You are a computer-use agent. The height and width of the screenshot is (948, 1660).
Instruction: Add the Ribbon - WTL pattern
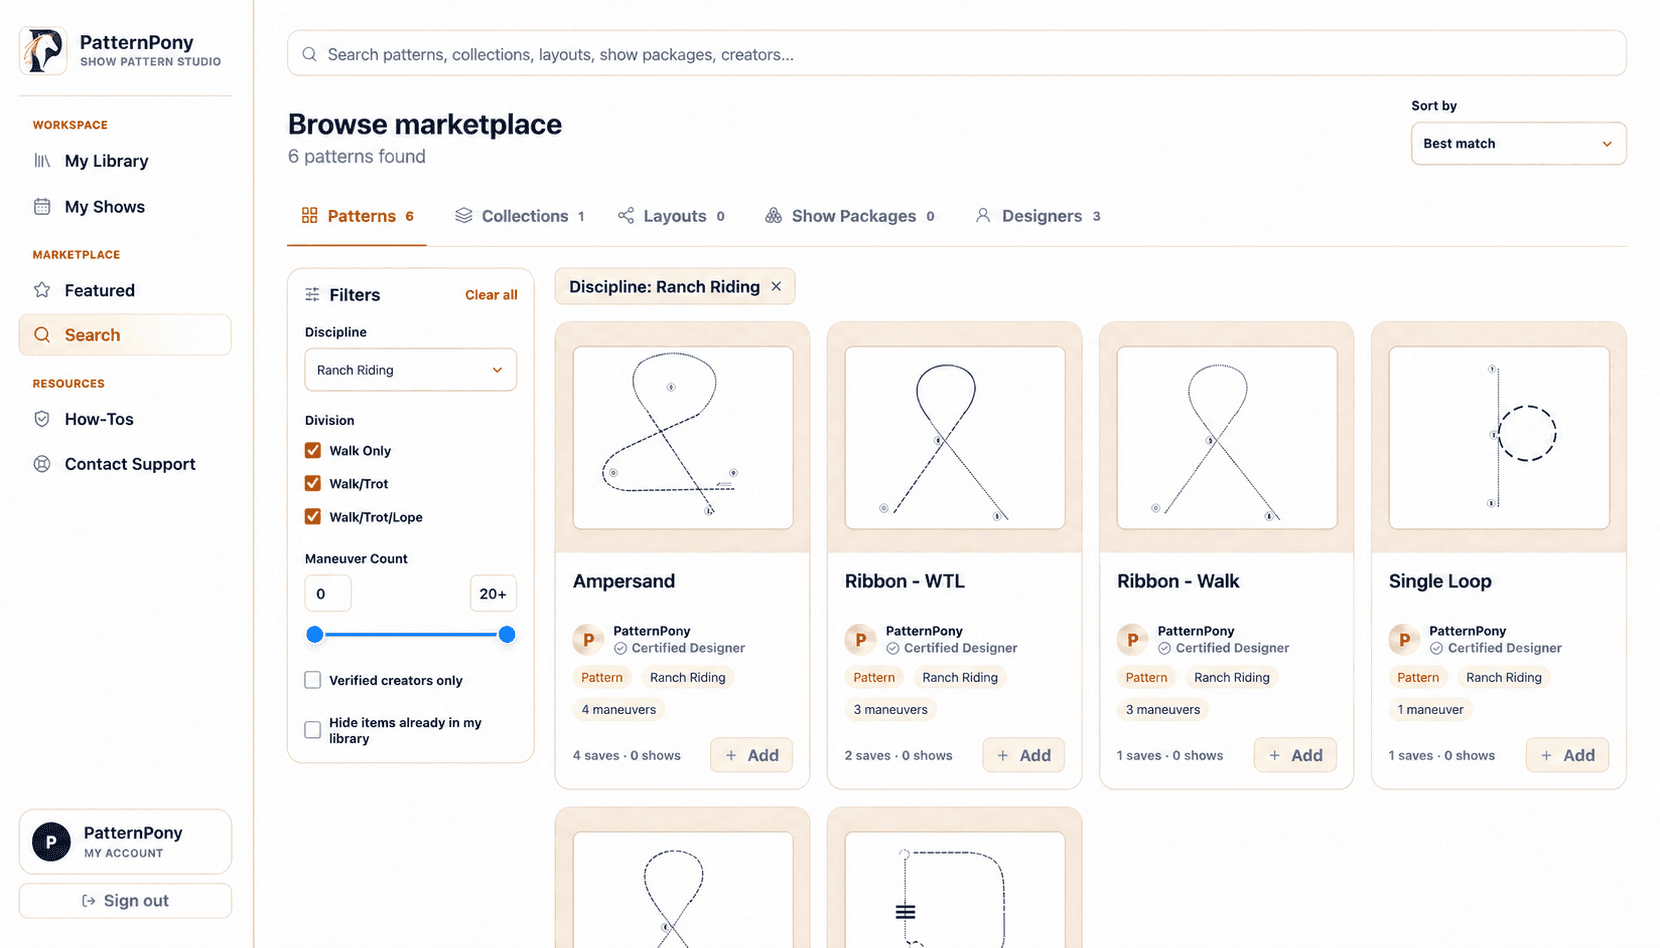[x=1024, y=755]
